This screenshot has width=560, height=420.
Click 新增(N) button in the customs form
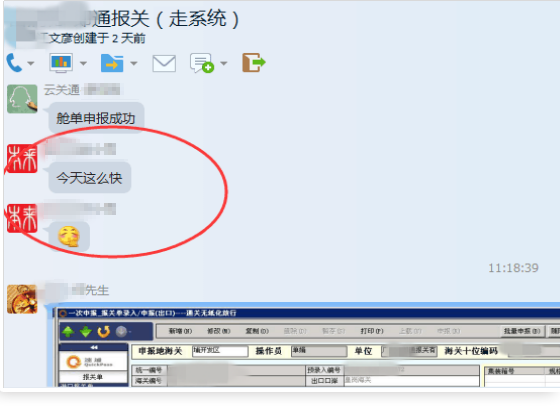pos(180,331)
